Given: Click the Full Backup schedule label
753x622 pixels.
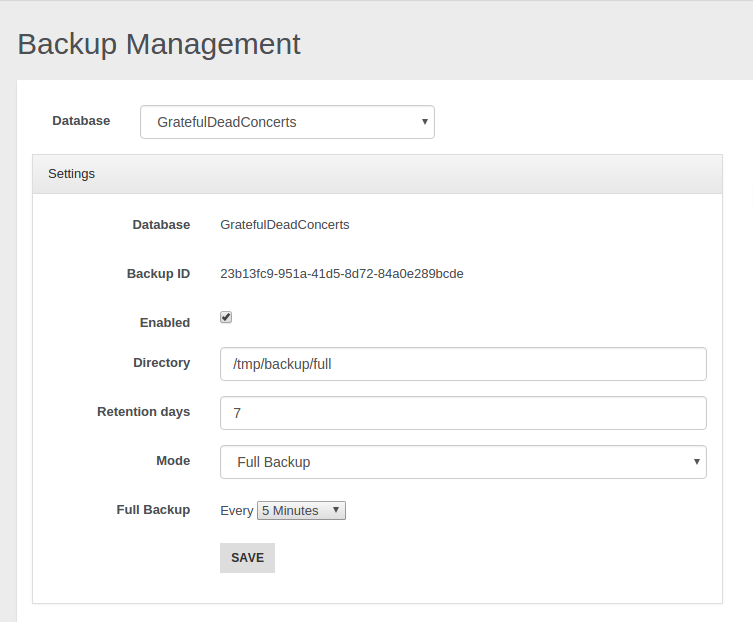Looking at the screenshot, I should (153, 510).
